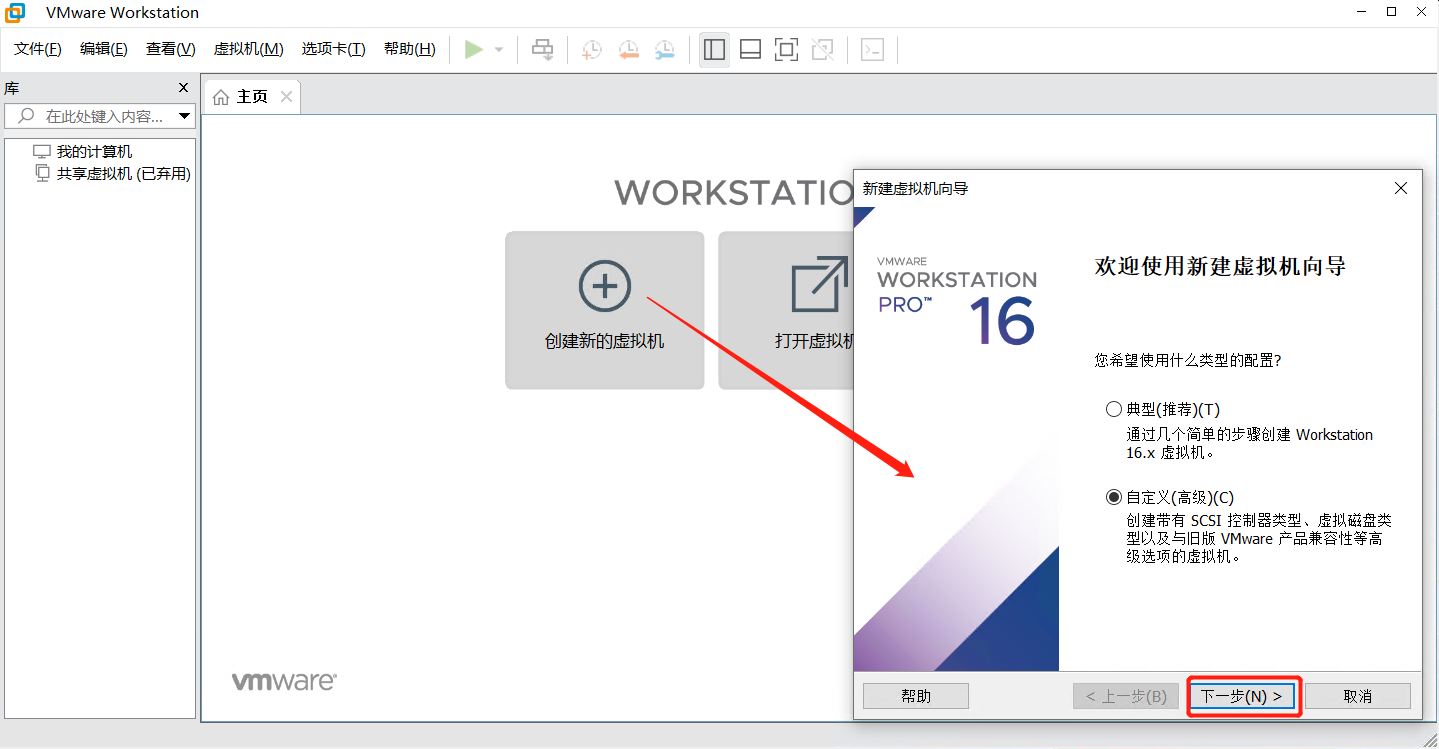This screenshot has width=1439, height=749.
Task: Click the home icon on 主页 tab
Action: (221, 97)
